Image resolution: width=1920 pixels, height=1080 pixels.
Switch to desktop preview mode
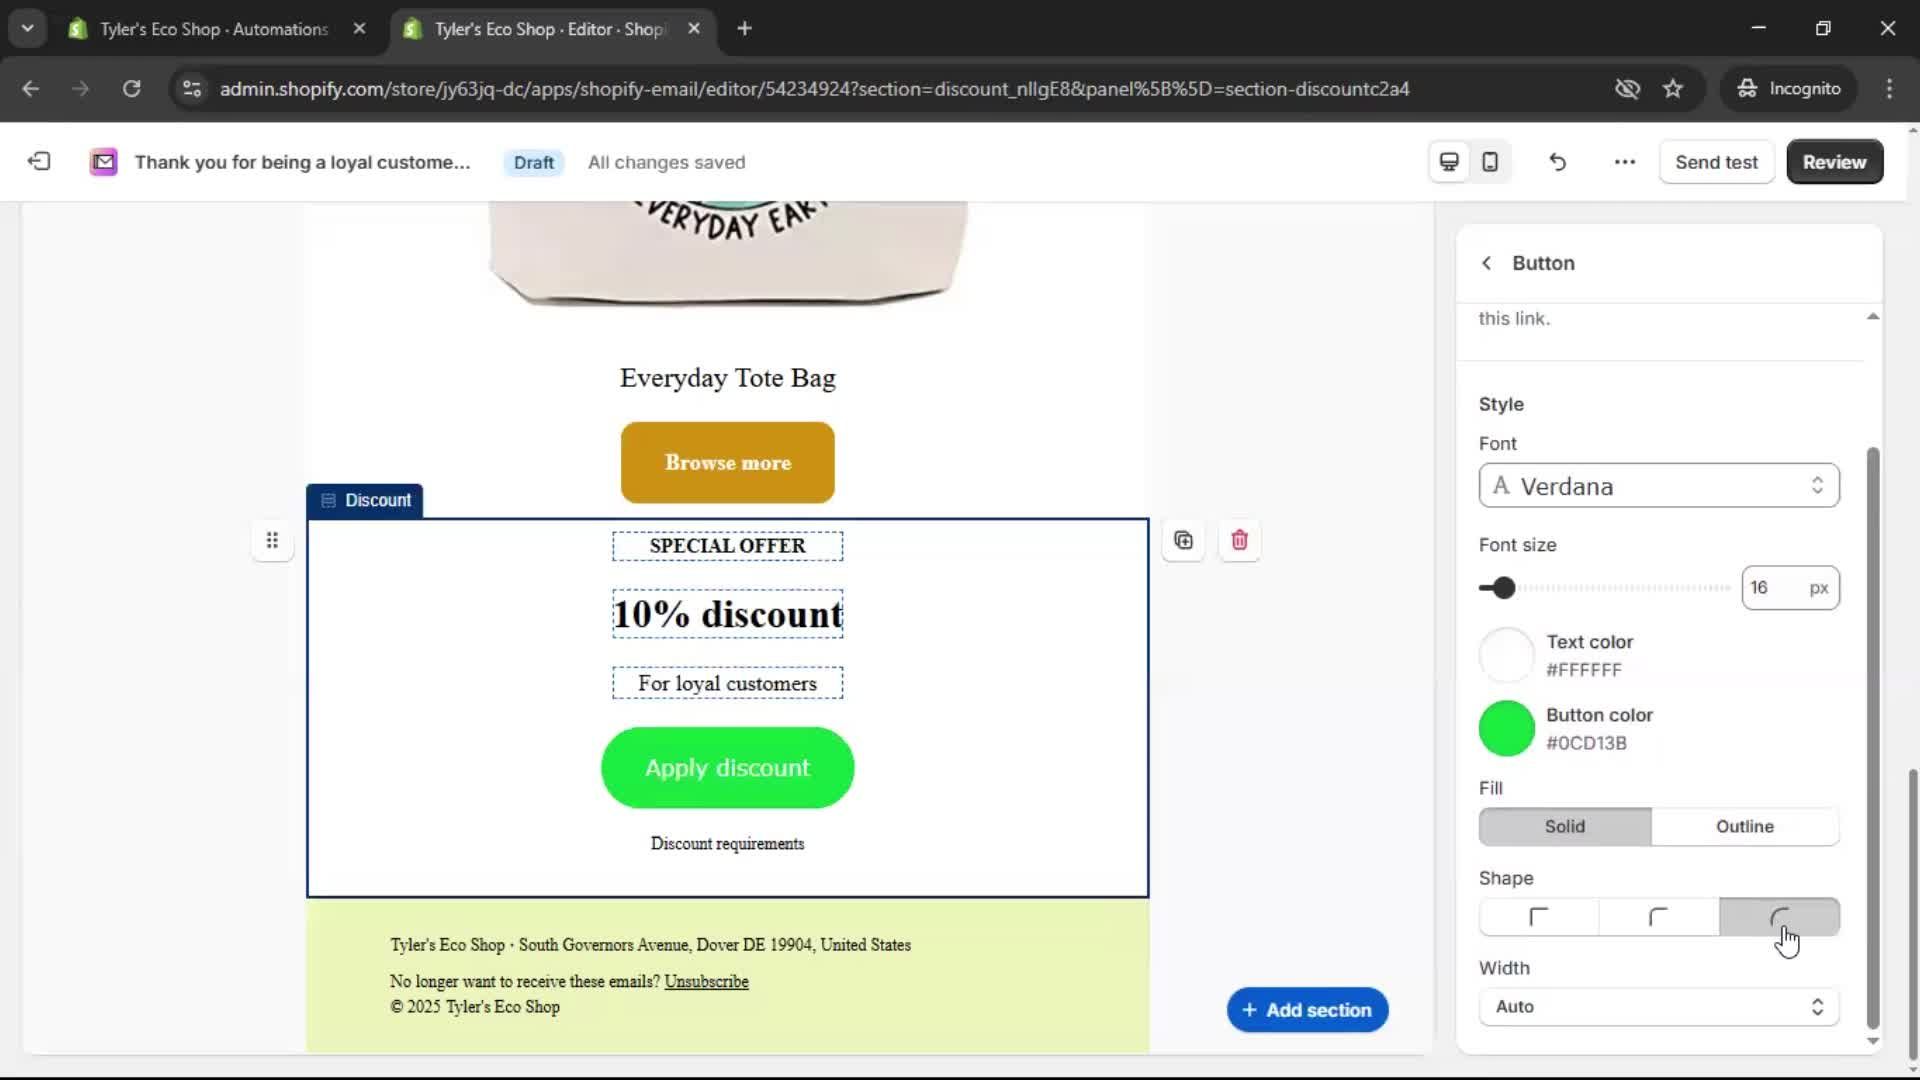click(x=1448, y=161)
